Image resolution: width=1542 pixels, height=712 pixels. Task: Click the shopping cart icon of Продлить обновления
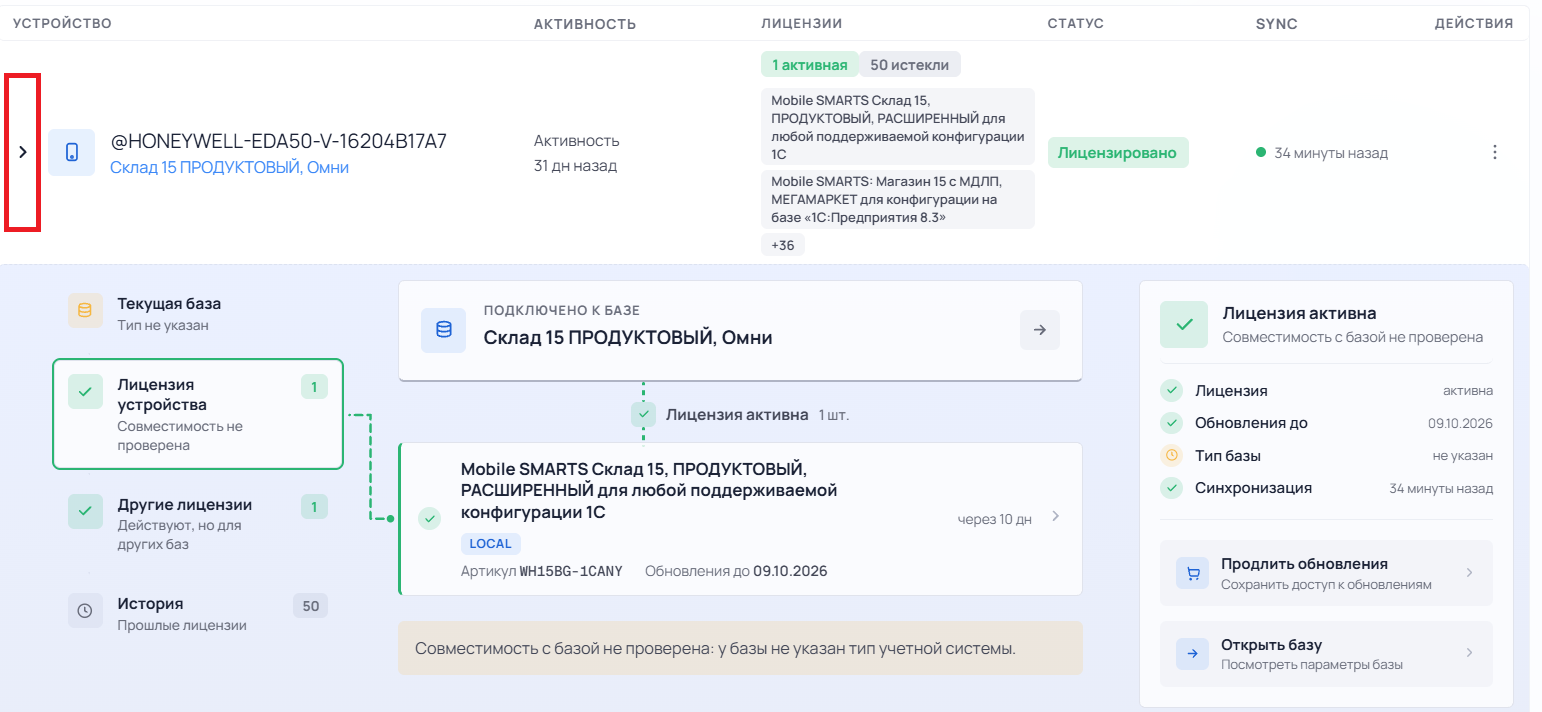pyautogui.click(x=1192, y=573)
